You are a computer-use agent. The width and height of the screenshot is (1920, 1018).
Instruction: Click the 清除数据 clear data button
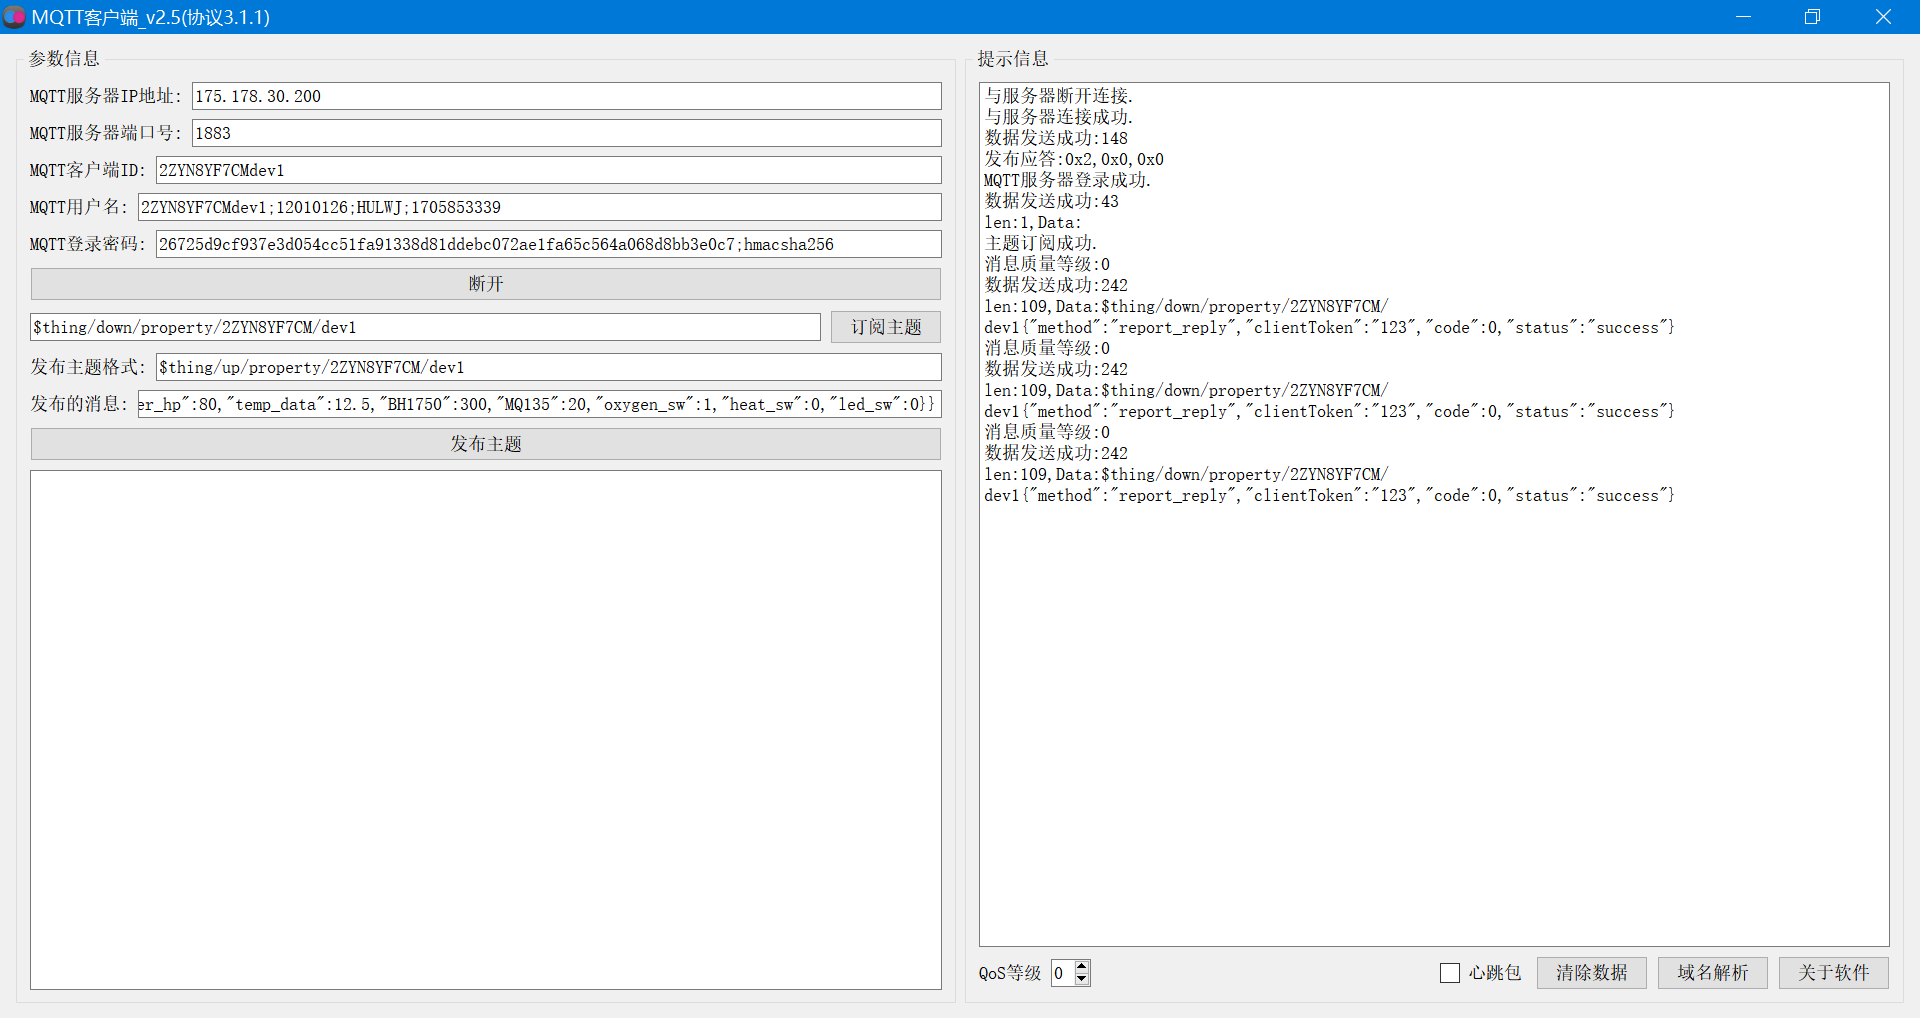(x=1591, y=973)
